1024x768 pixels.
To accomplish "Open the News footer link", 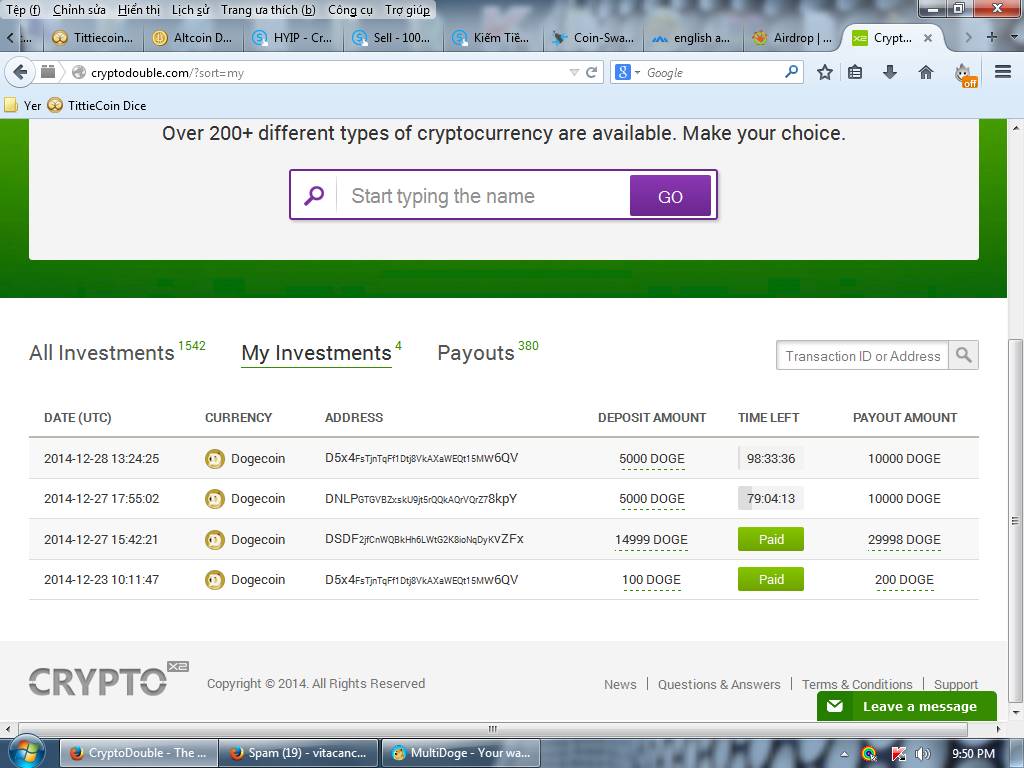I will click(x=620, y=684).
